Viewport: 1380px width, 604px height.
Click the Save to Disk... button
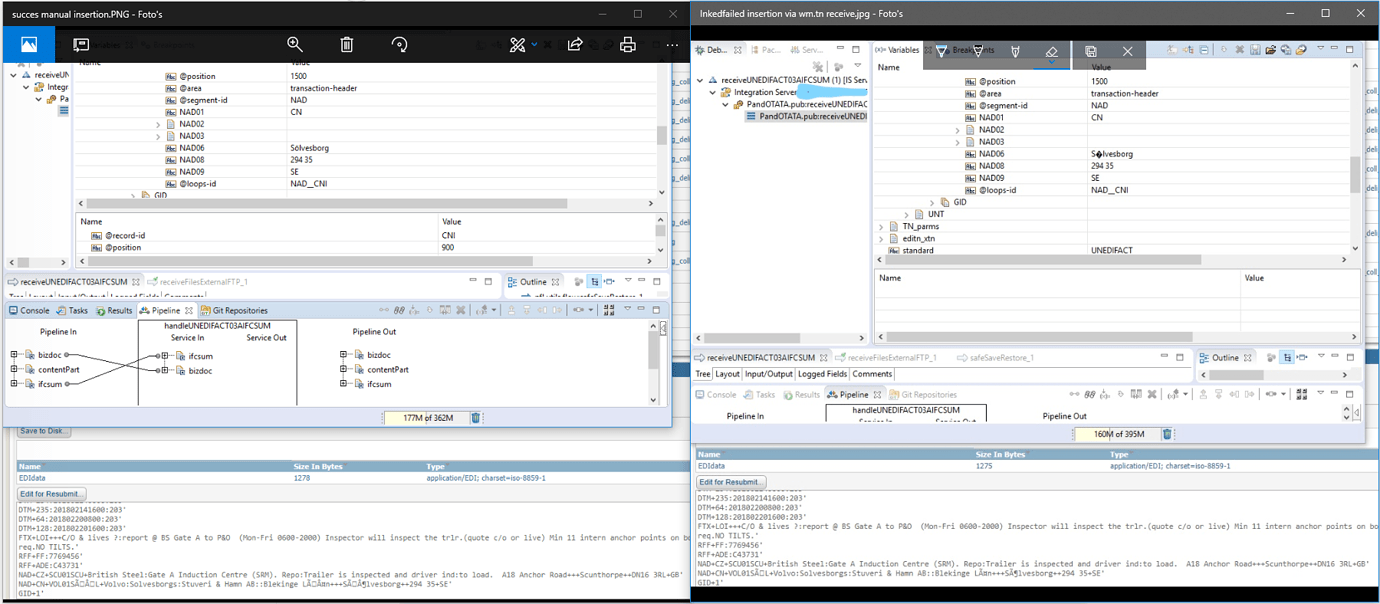[44, 431]
